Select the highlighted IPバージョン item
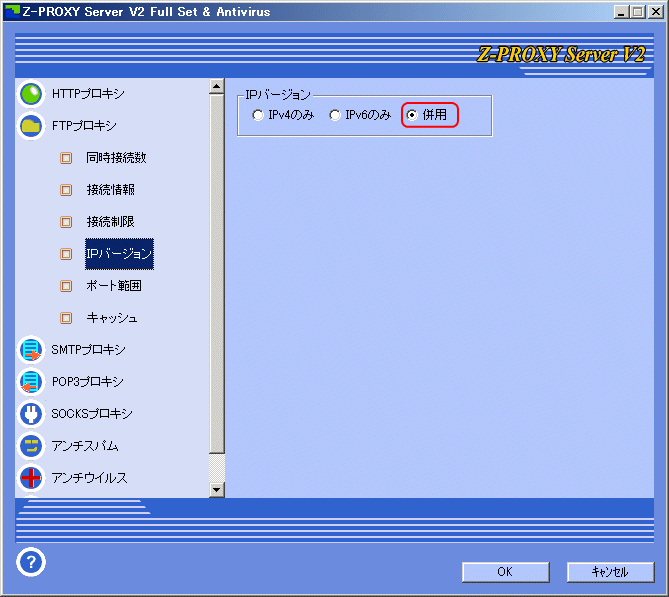Image resolution: width=669 pixels, height=597 pixels. click(119, 254)
